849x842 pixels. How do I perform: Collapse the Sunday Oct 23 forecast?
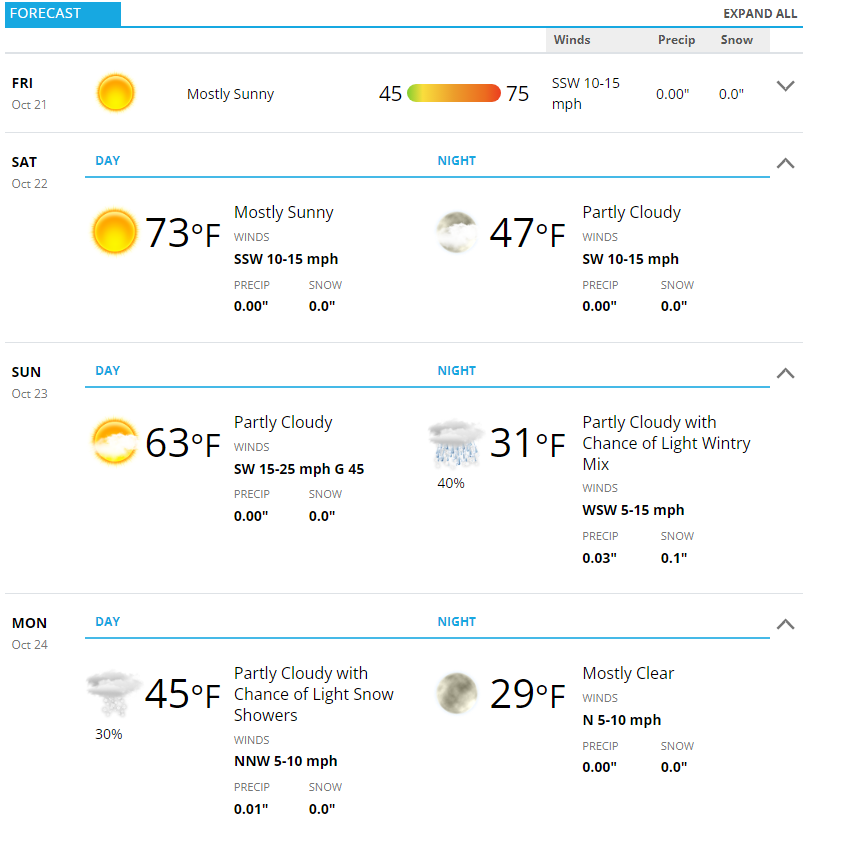point(785,373)
